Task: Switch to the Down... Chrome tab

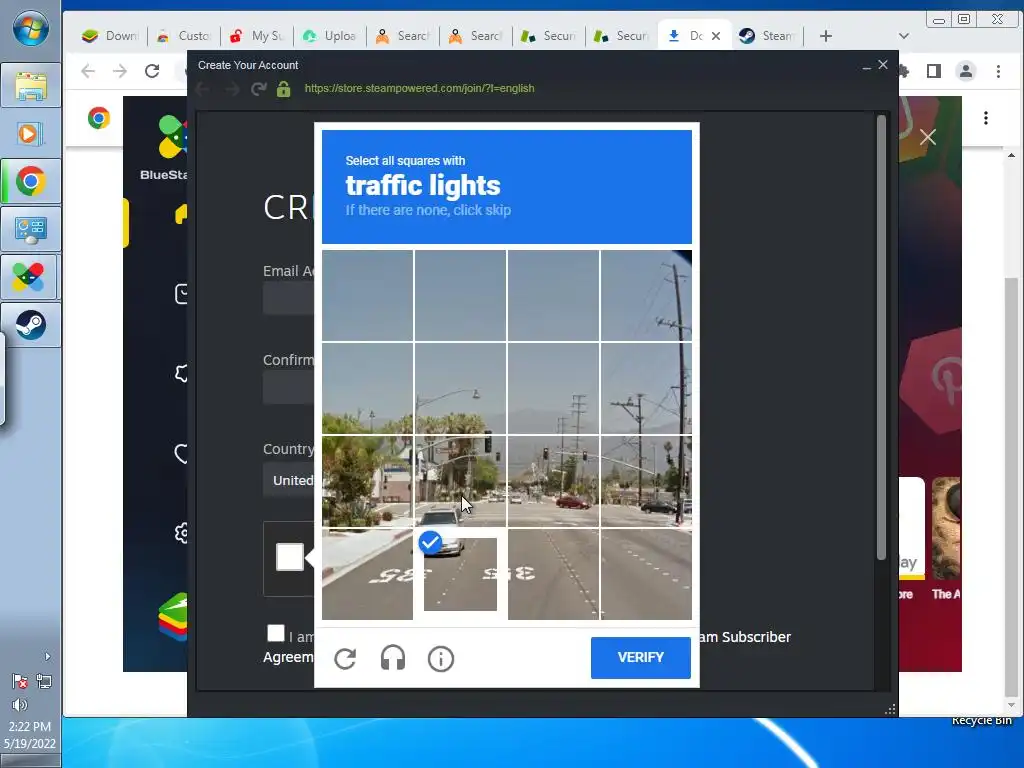Action: point(110,36)
